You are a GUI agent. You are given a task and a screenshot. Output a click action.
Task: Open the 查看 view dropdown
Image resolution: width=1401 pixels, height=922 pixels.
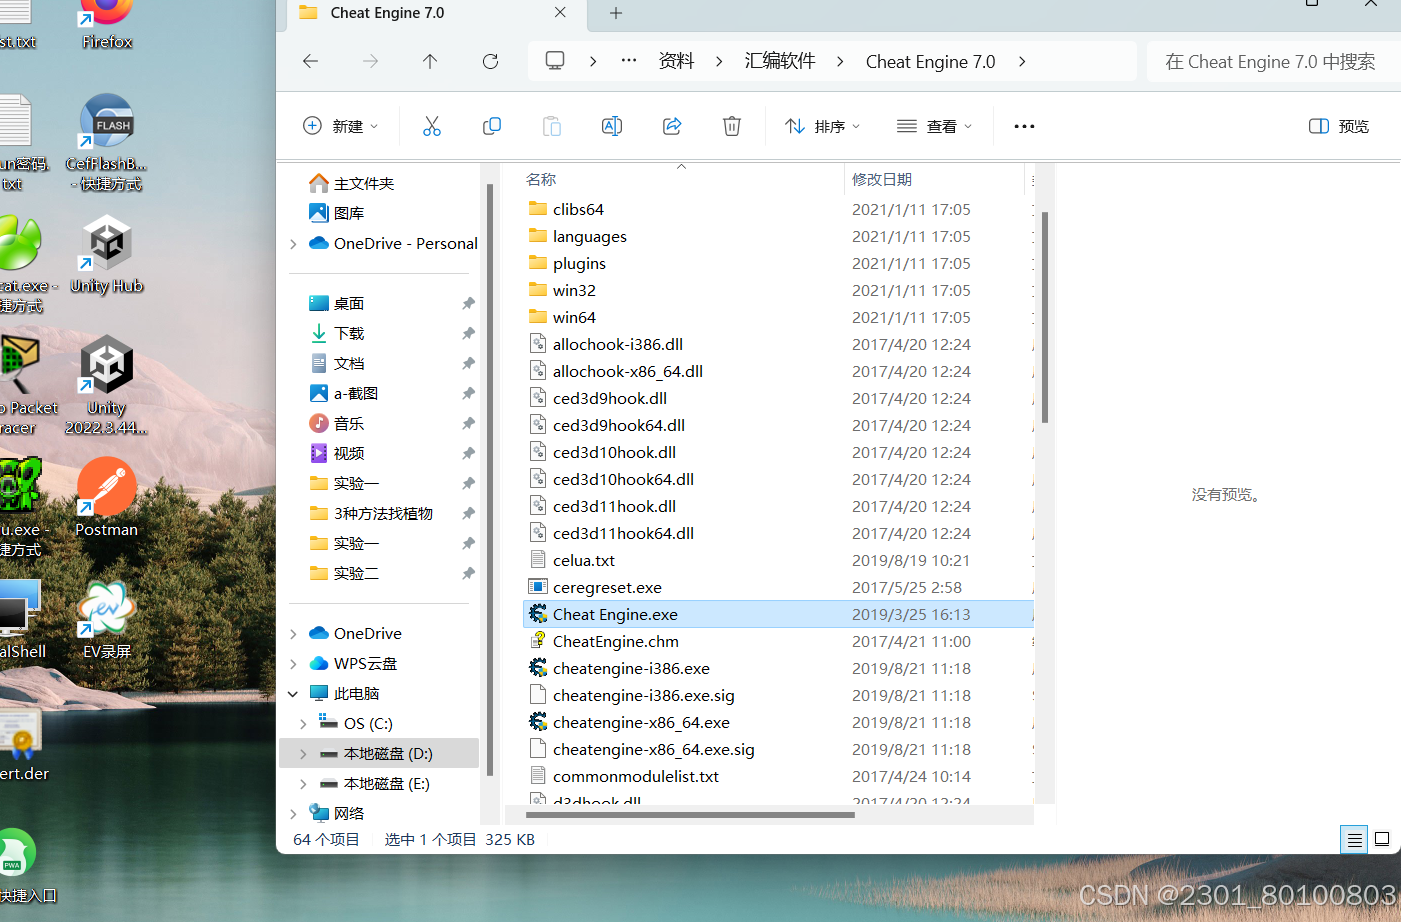pyautogui.click(x=934, y=126)
